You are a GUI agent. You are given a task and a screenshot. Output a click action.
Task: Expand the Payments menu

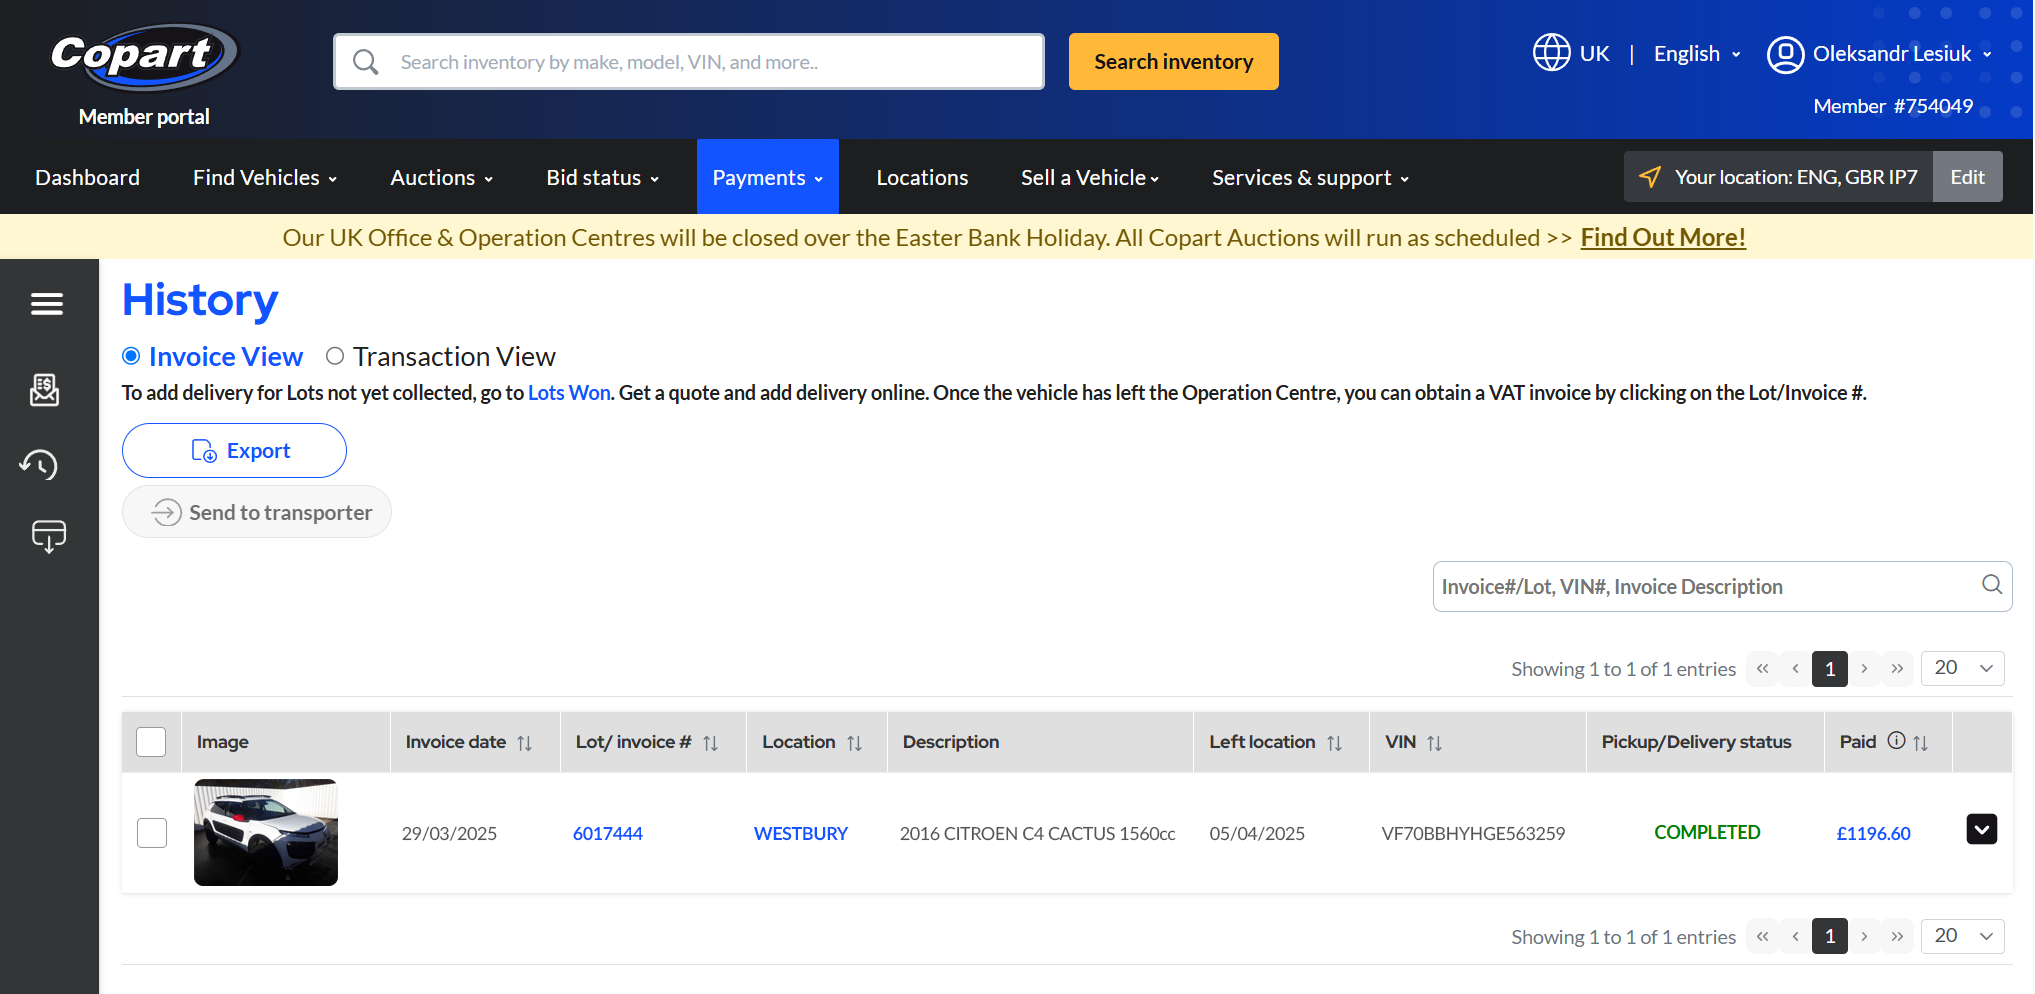(x=768, y=177)
